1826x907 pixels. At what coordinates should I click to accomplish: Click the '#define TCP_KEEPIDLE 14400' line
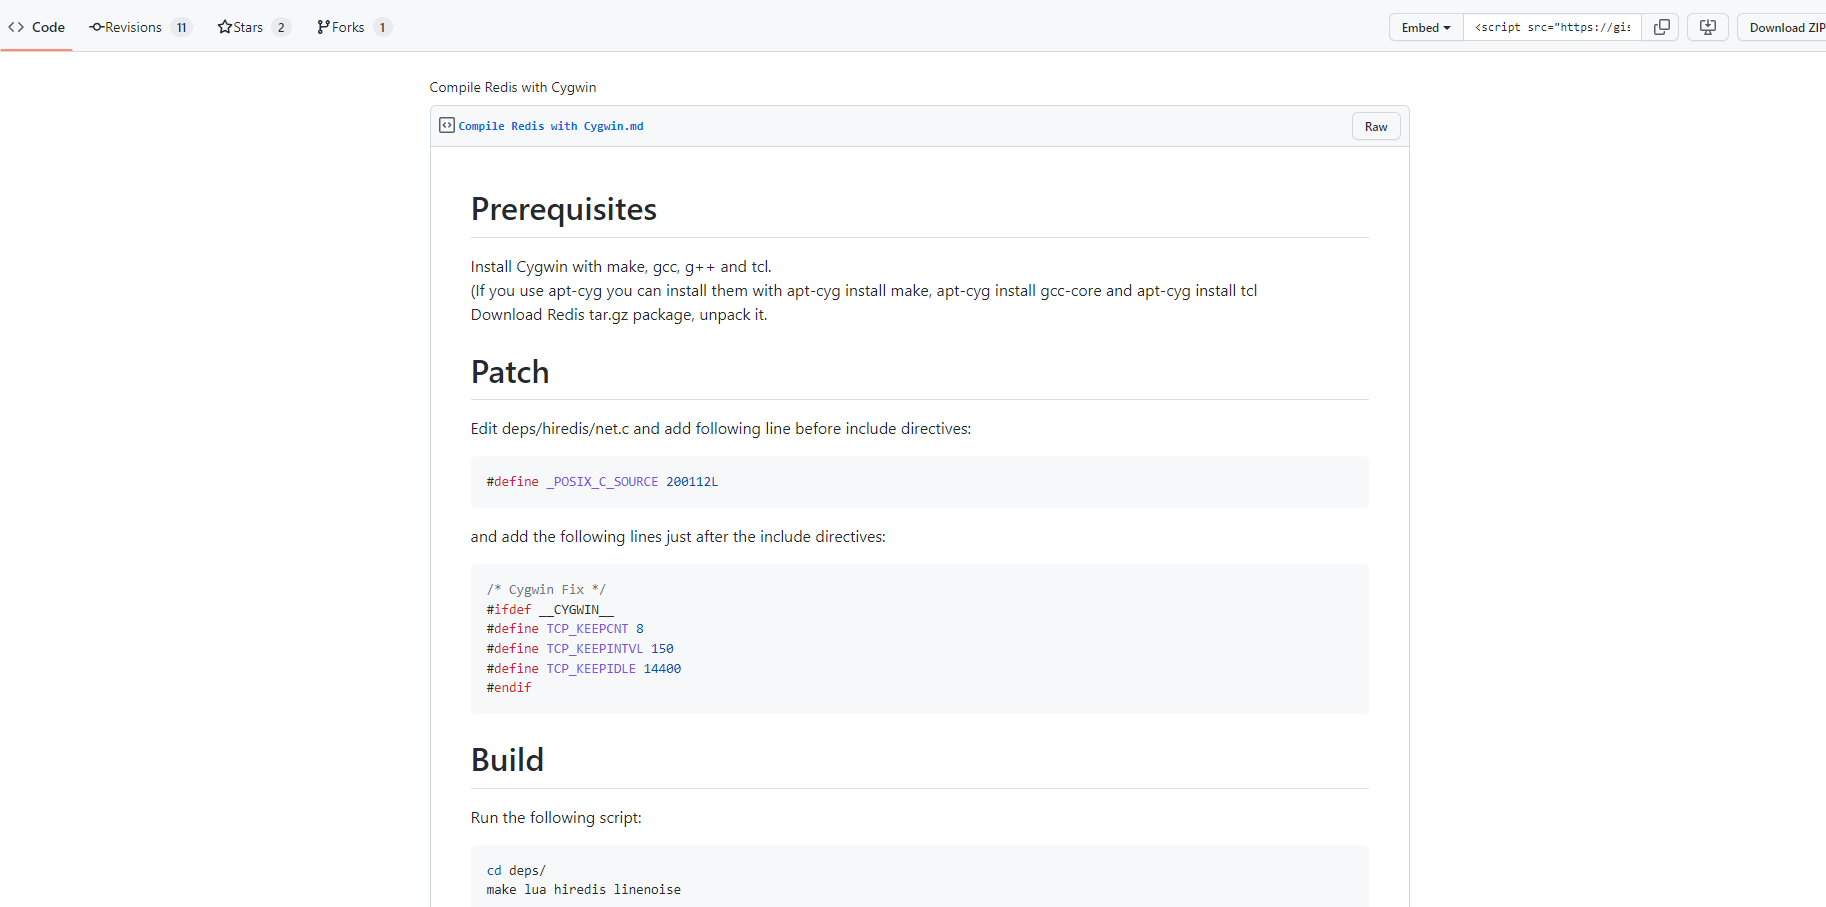(584, 669)
